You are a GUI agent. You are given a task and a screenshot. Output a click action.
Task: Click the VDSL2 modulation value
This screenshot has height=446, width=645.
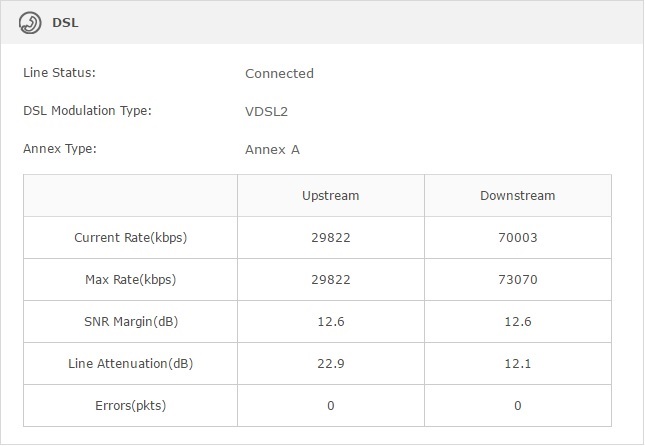pyautogui.click(x=267, y=111)
